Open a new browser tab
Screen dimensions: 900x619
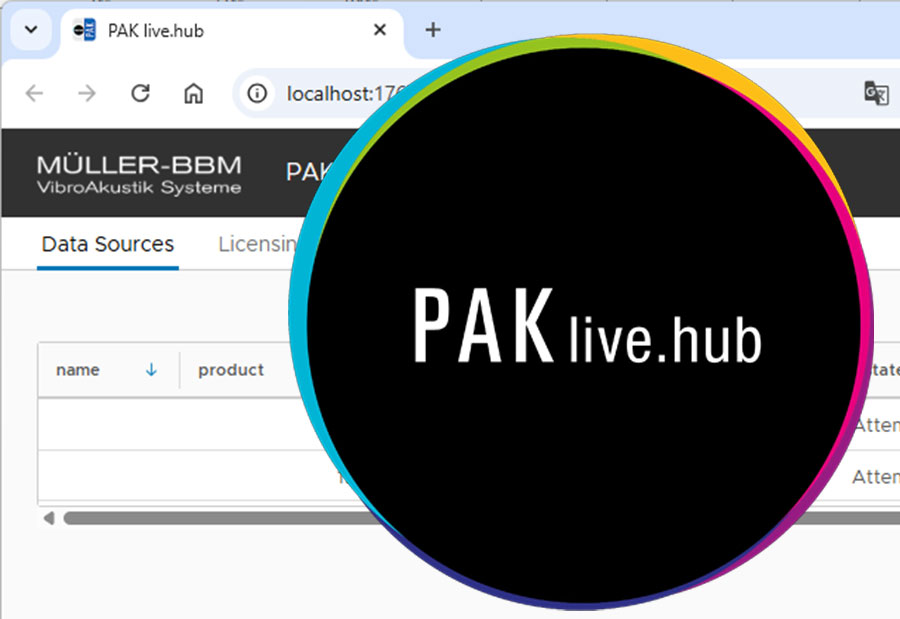433,30
